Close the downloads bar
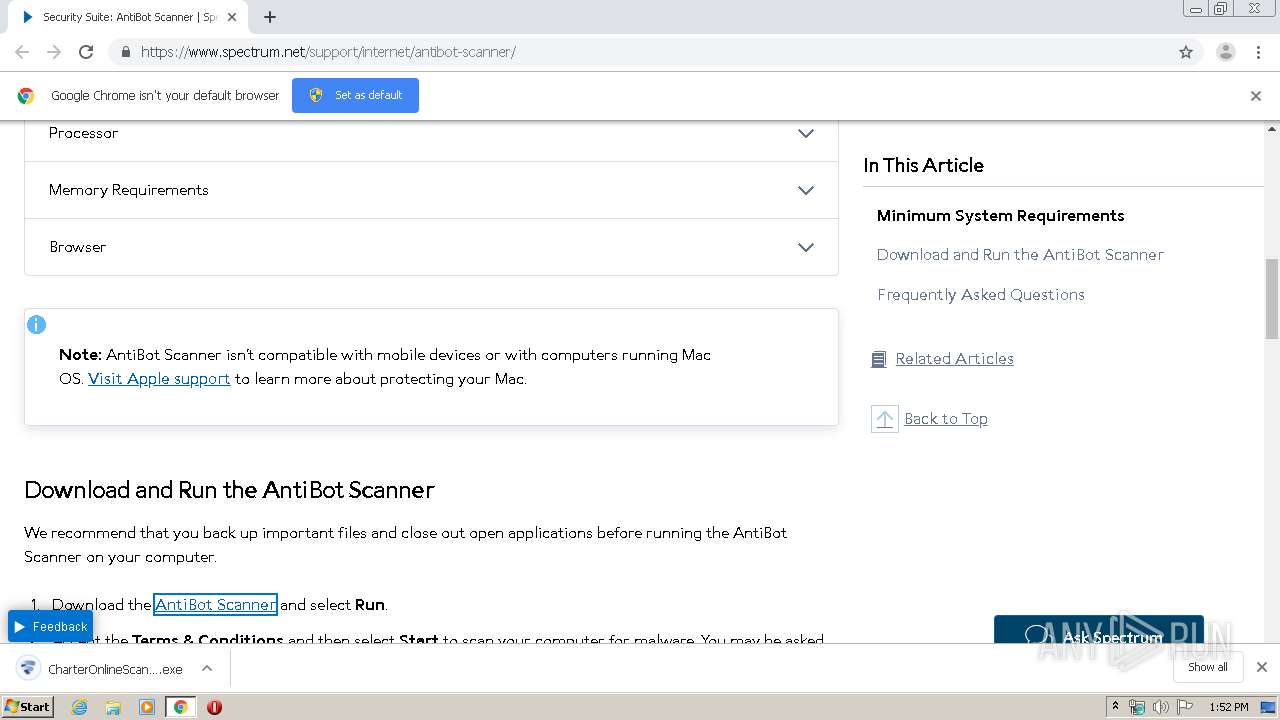Screen dimensions: 1280x720 click(x=1262, y=667)
